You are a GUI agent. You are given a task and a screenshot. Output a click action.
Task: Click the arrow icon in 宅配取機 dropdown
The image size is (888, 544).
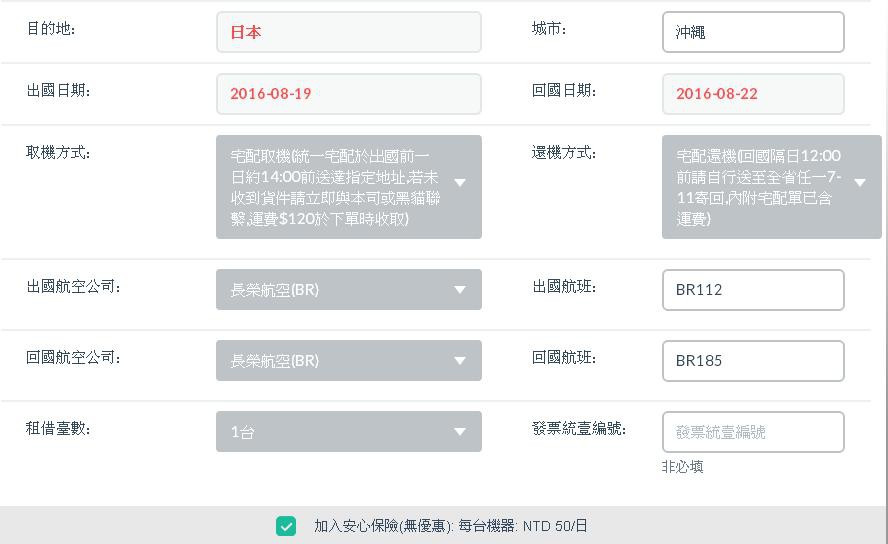click(x=460, y=182)
